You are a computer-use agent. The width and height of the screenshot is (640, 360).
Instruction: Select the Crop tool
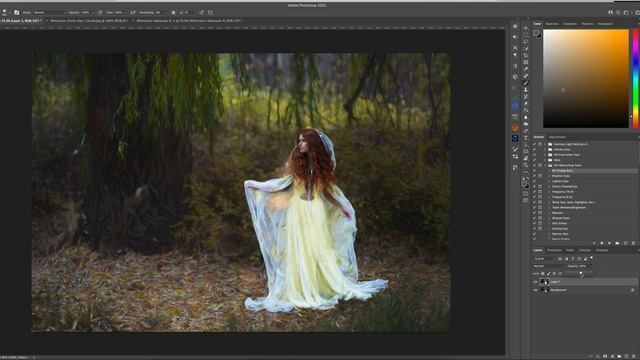pos(525,55)
